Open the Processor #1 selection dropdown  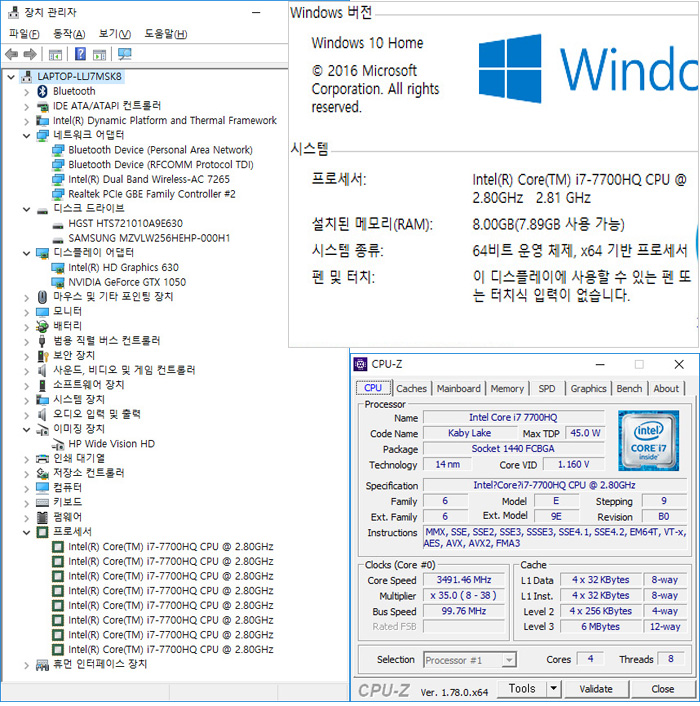point(509,660)
